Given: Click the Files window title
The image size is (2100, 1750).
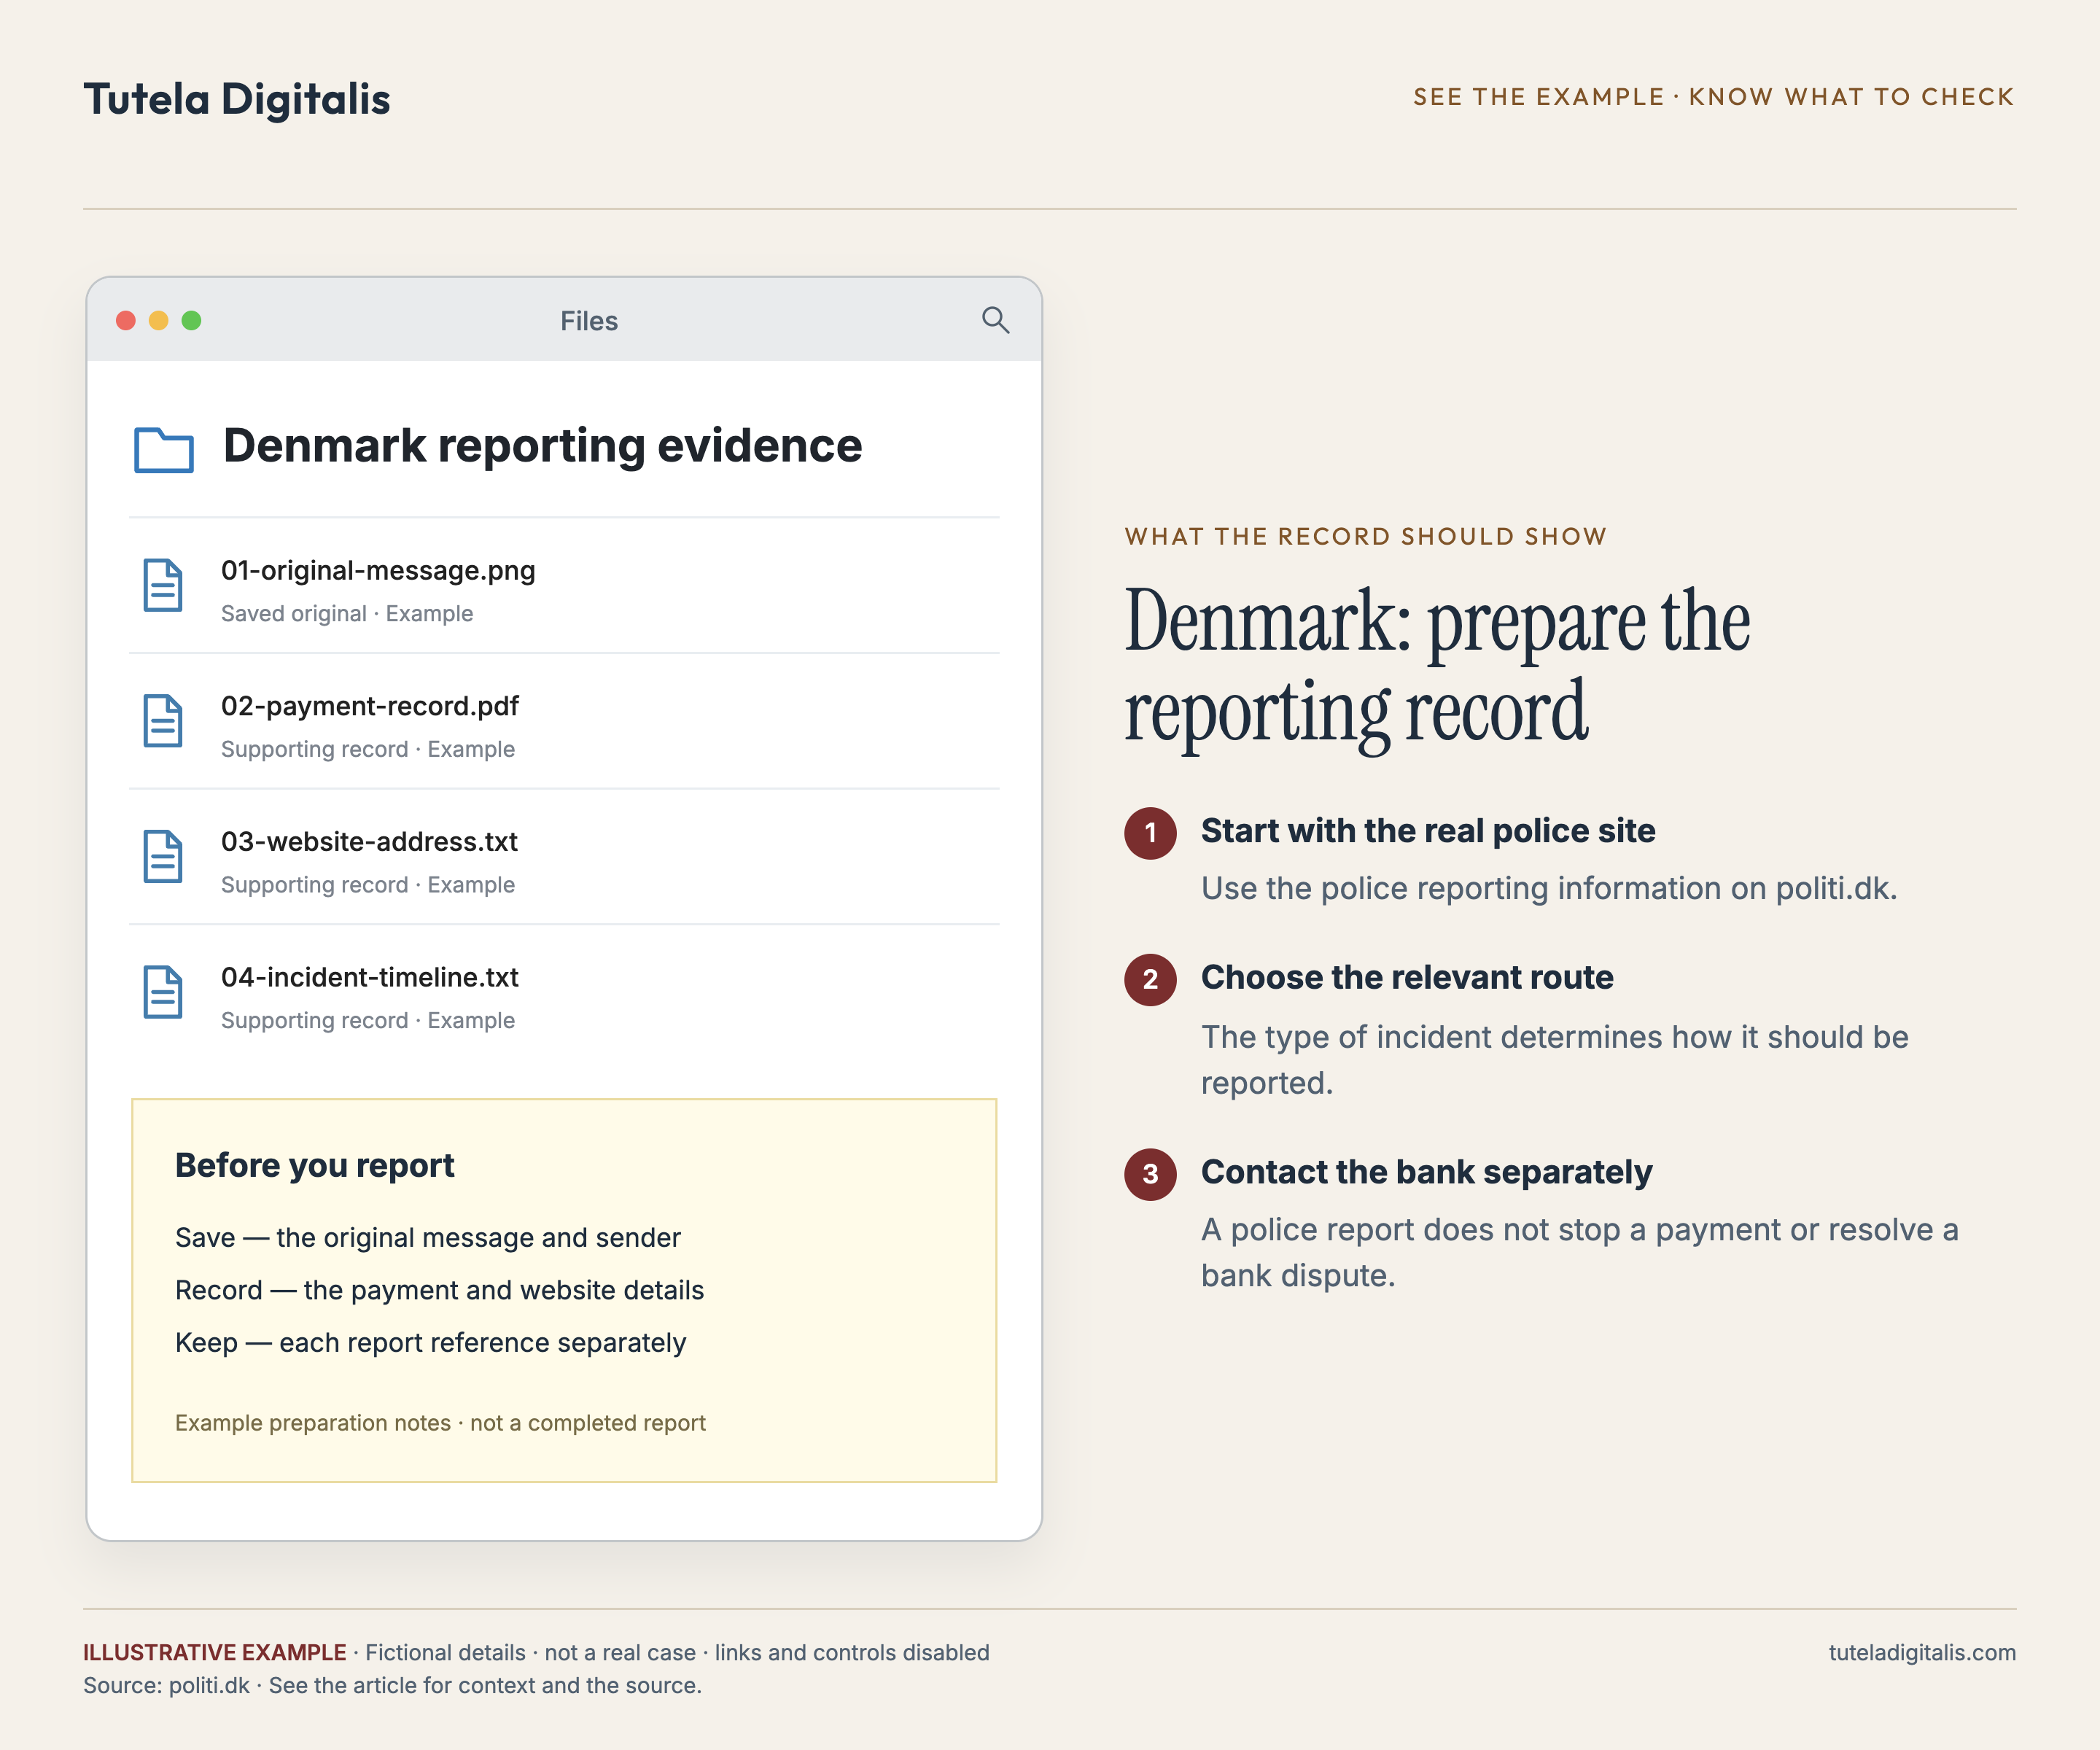Looking at the screenshot, I should [589, 321].
